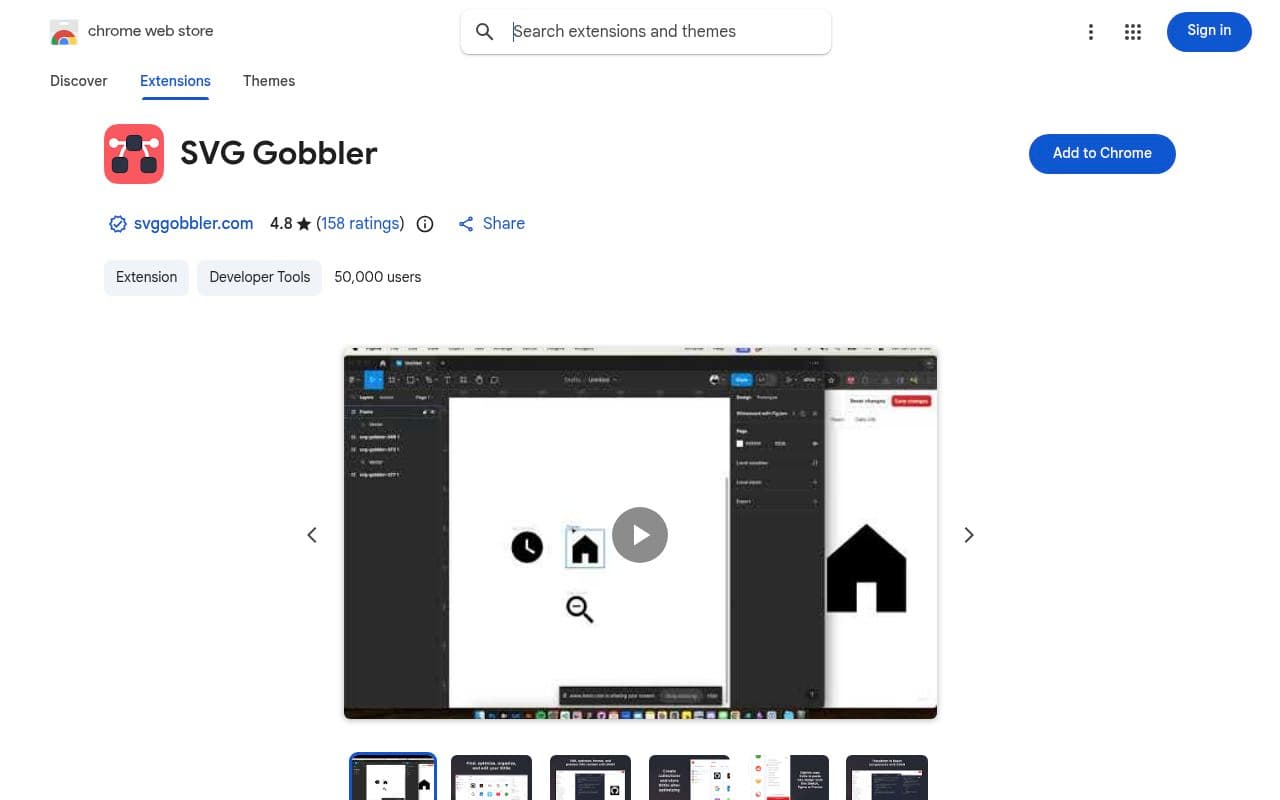Select the Extensions tab
Image resolution: width=1280 pixels, height=800 pixels.
click(x=175, y=81)
